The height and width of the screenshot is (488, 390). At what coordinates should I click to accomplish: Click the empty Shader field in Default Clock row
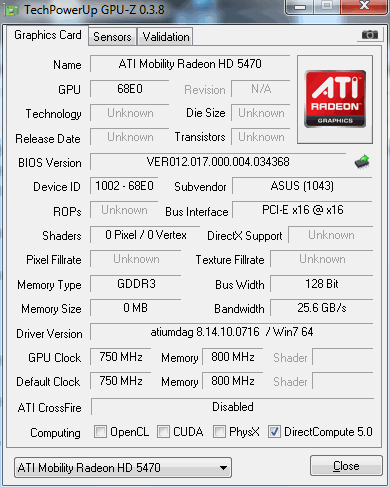tap(343, 381)
